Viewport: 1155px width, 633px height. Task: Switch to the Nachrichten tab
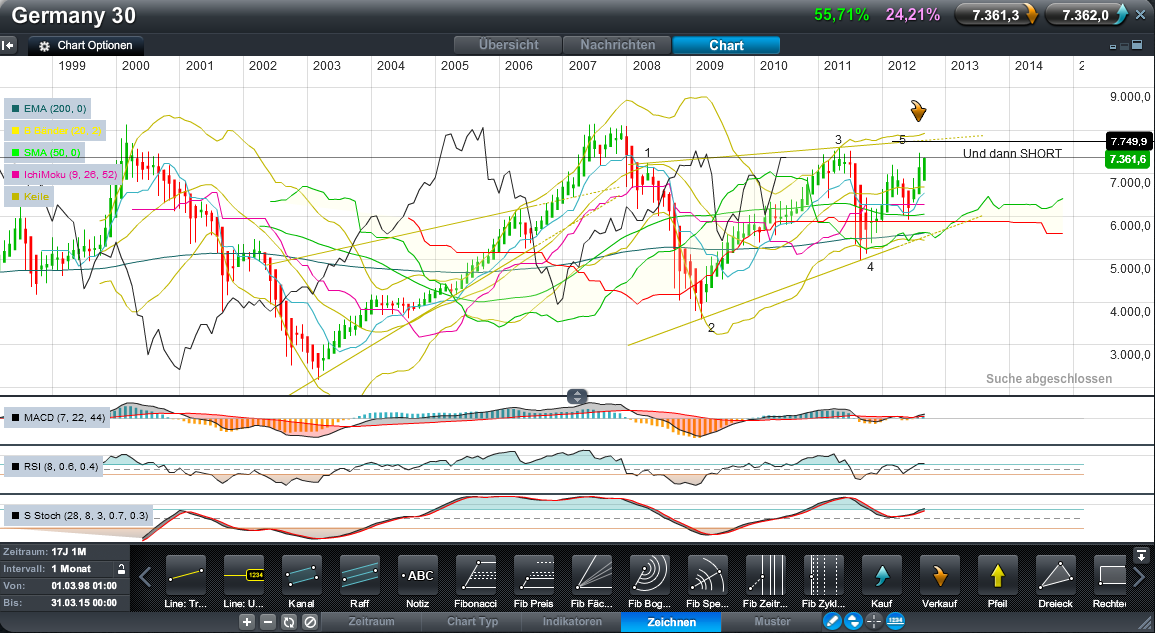coord(618,45)
